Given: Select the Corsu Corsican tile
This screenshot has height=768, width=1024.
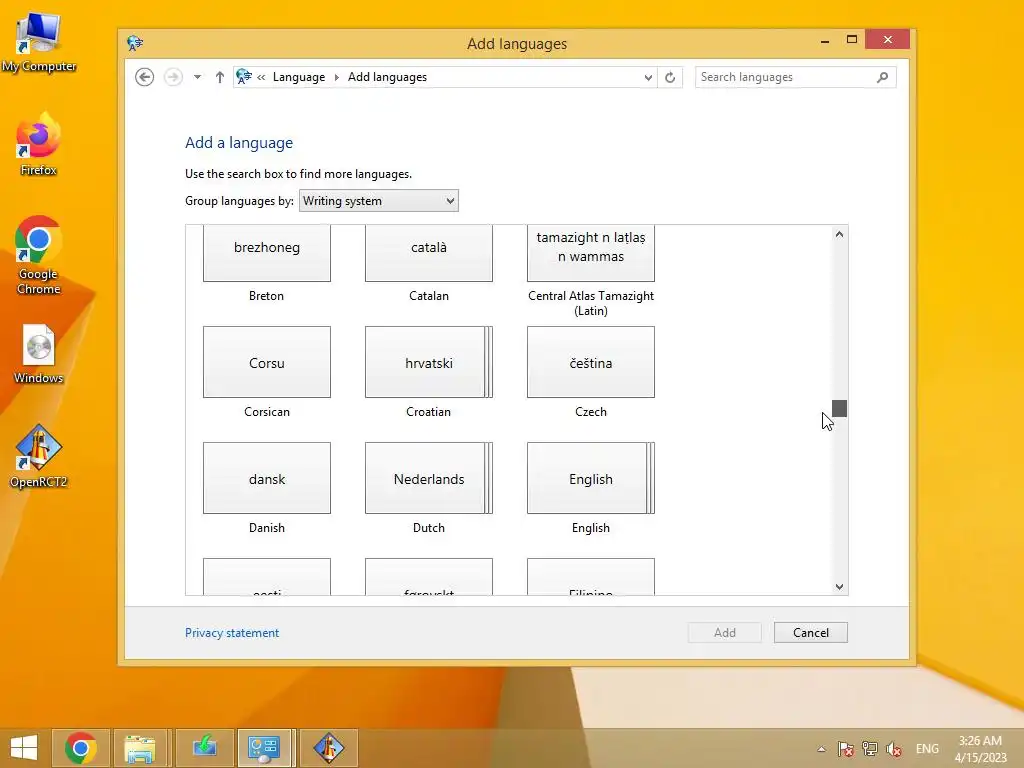Looking at the screenshot, I should tap(266, 362).
